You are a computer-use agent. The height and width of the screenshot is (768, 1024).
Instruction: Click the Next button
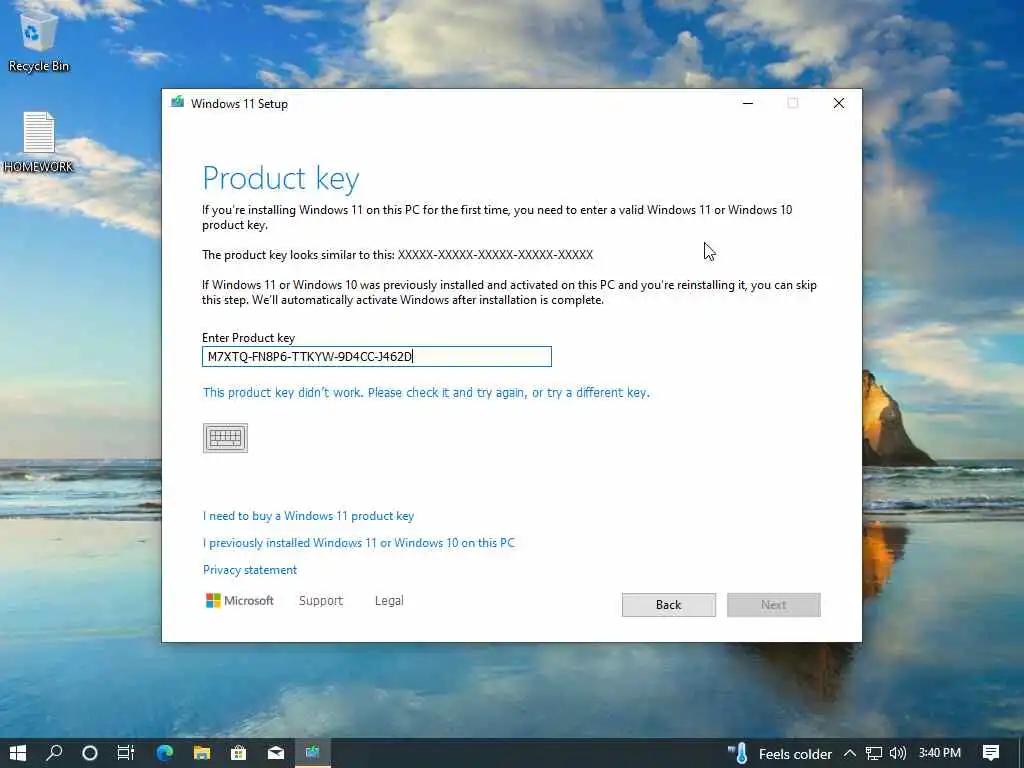pyautogui.click(x=774, y=605)
